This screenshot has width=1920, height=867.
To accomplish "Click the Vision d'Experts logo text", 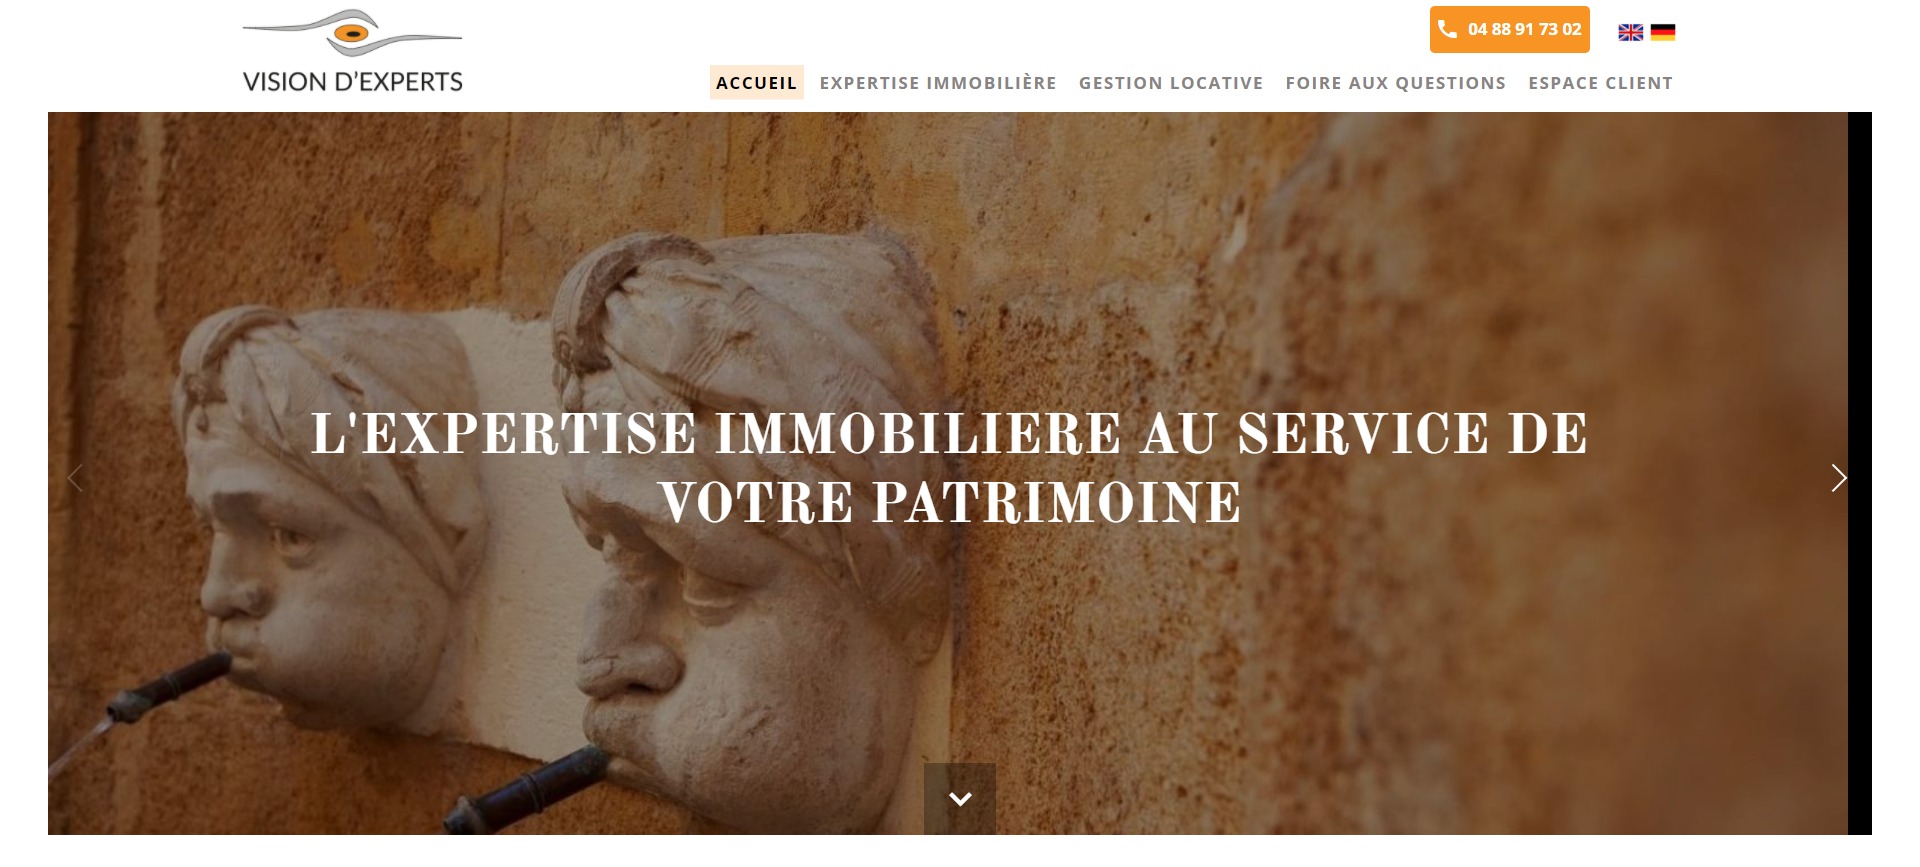I will click(352, 82).
